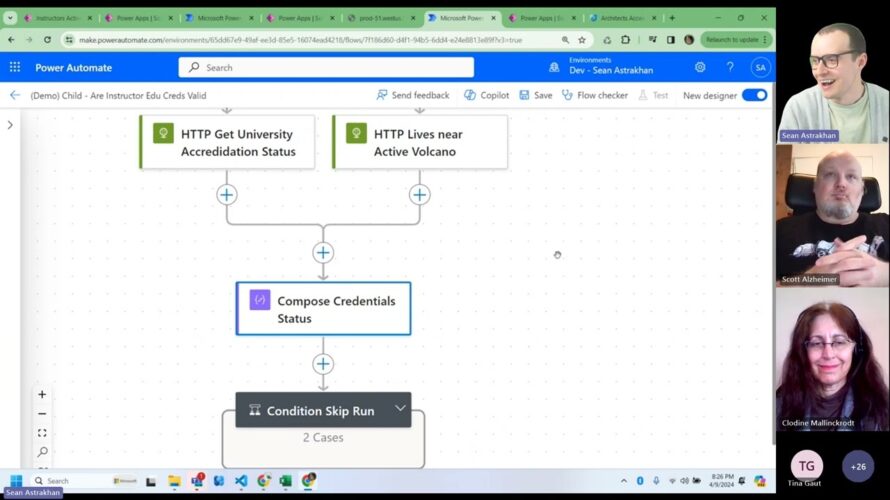Viewport: 890px width, 500px height.
Task: Open Visual Studio Code from the taskbar
Action: [x=241, y=481]
